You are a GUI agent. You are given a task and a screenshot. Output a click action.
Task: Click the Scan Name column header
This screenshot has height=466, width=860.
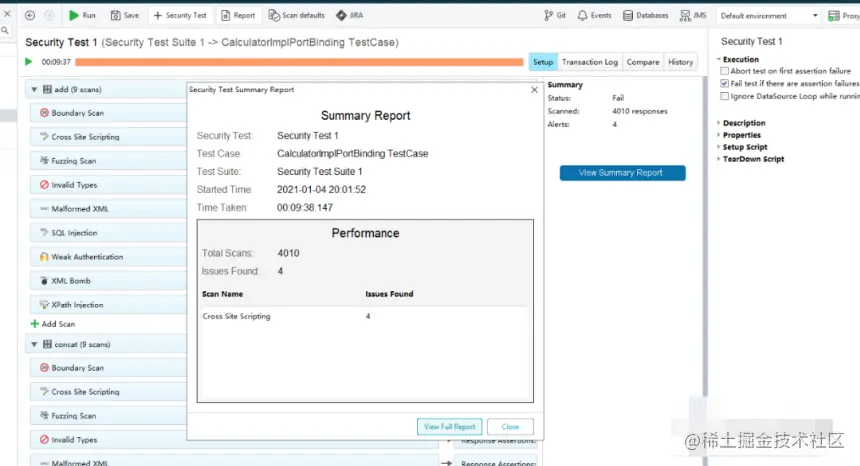click(x=222, y=294)
